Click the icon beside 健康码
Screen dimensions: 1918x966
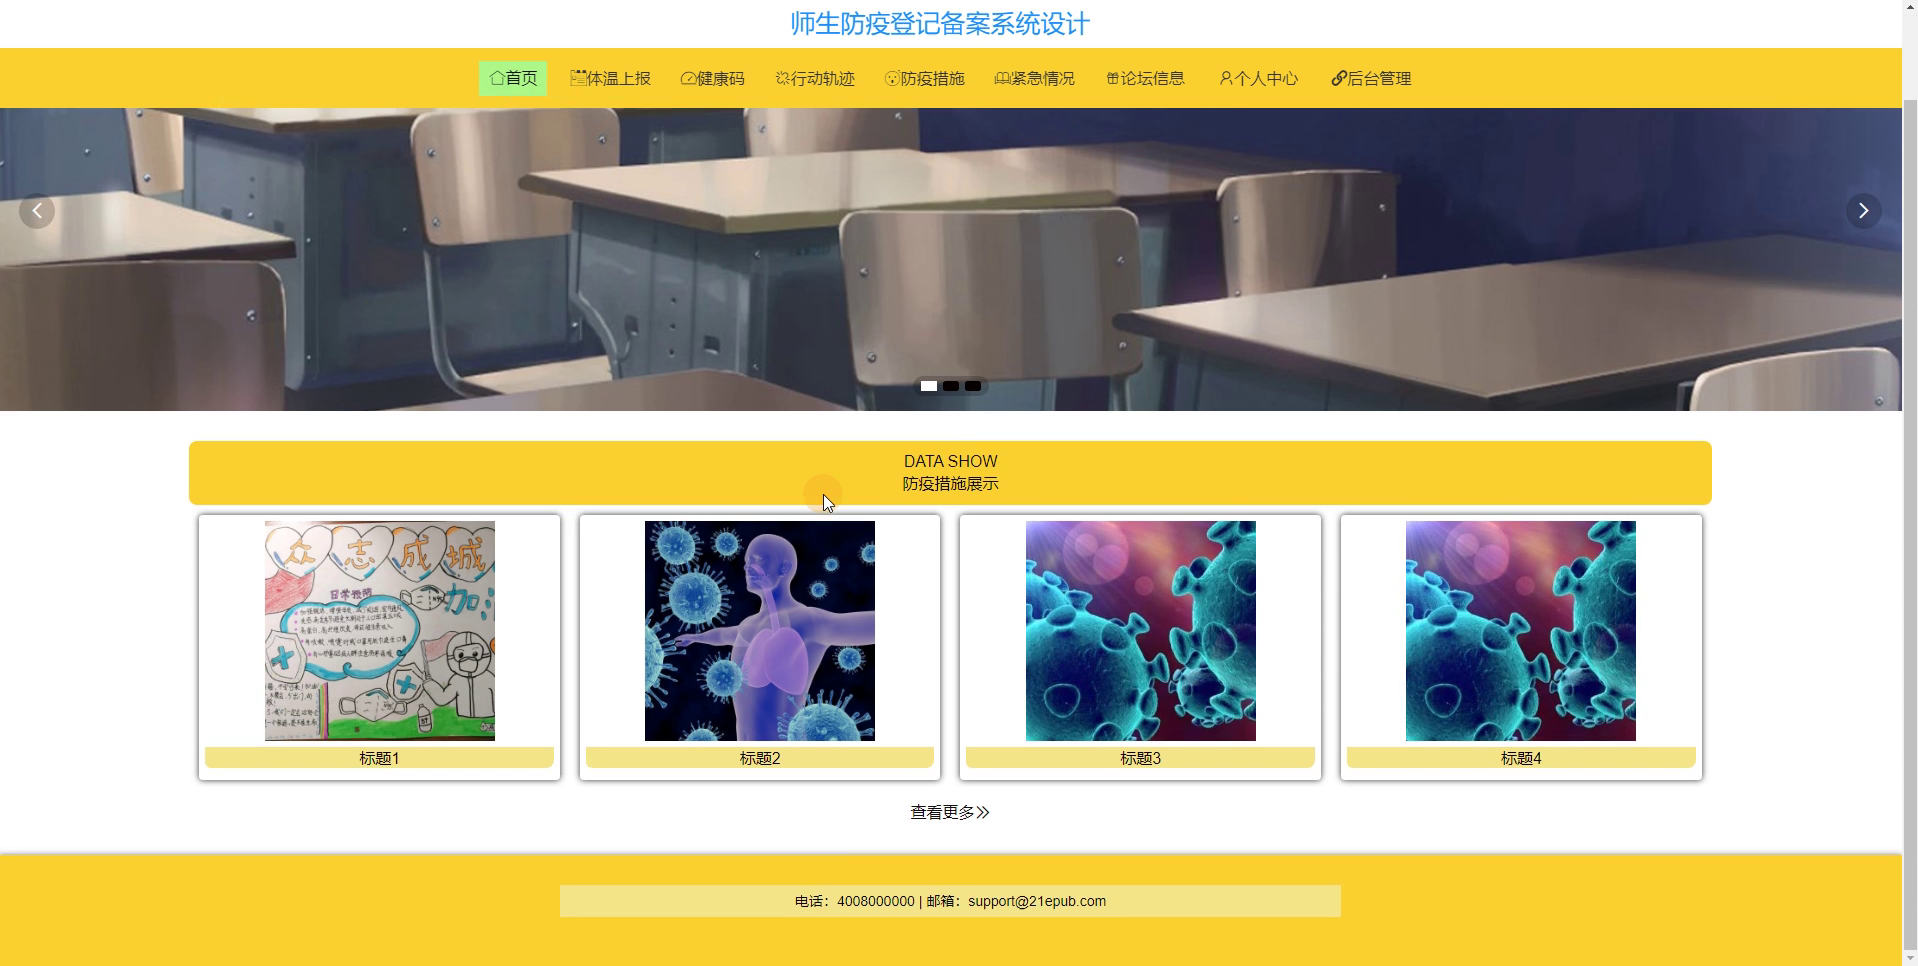(x=688, y=78)
